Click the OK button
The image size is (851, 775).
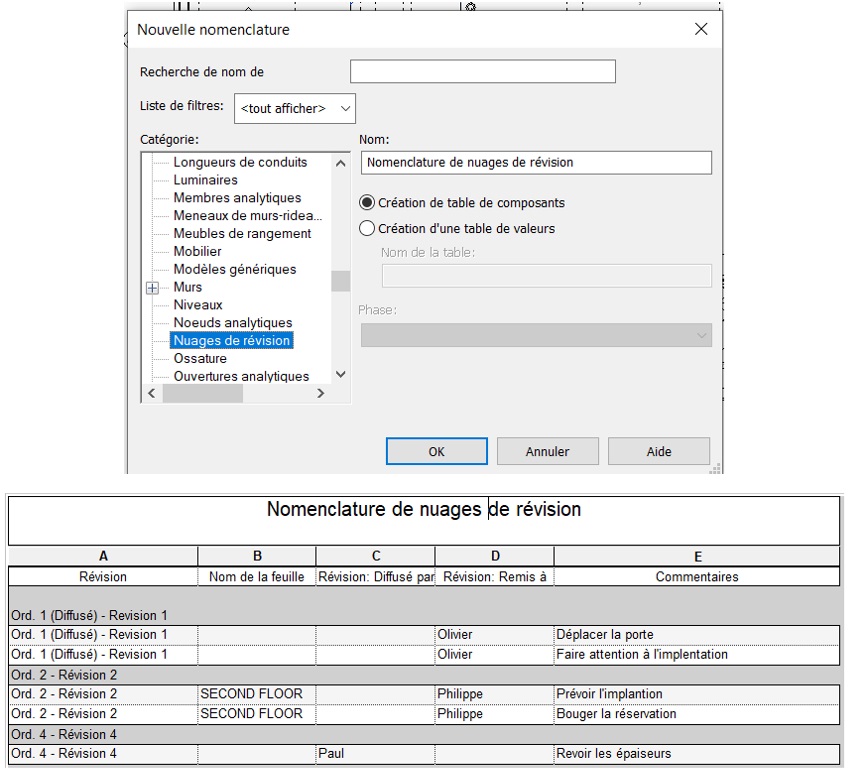[436, 452]
